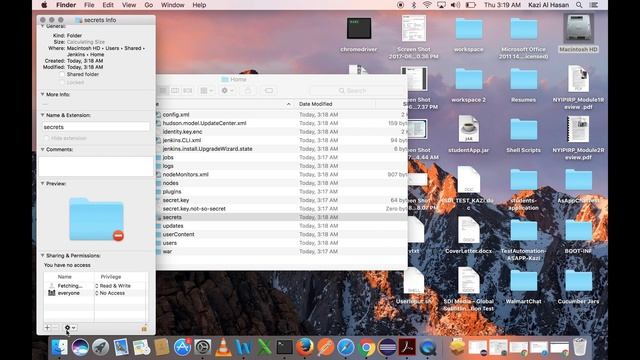Launch Google Chrome from the Dock
Image resolution: width=640 pixels, height=360 pixels.
(367, 347)
